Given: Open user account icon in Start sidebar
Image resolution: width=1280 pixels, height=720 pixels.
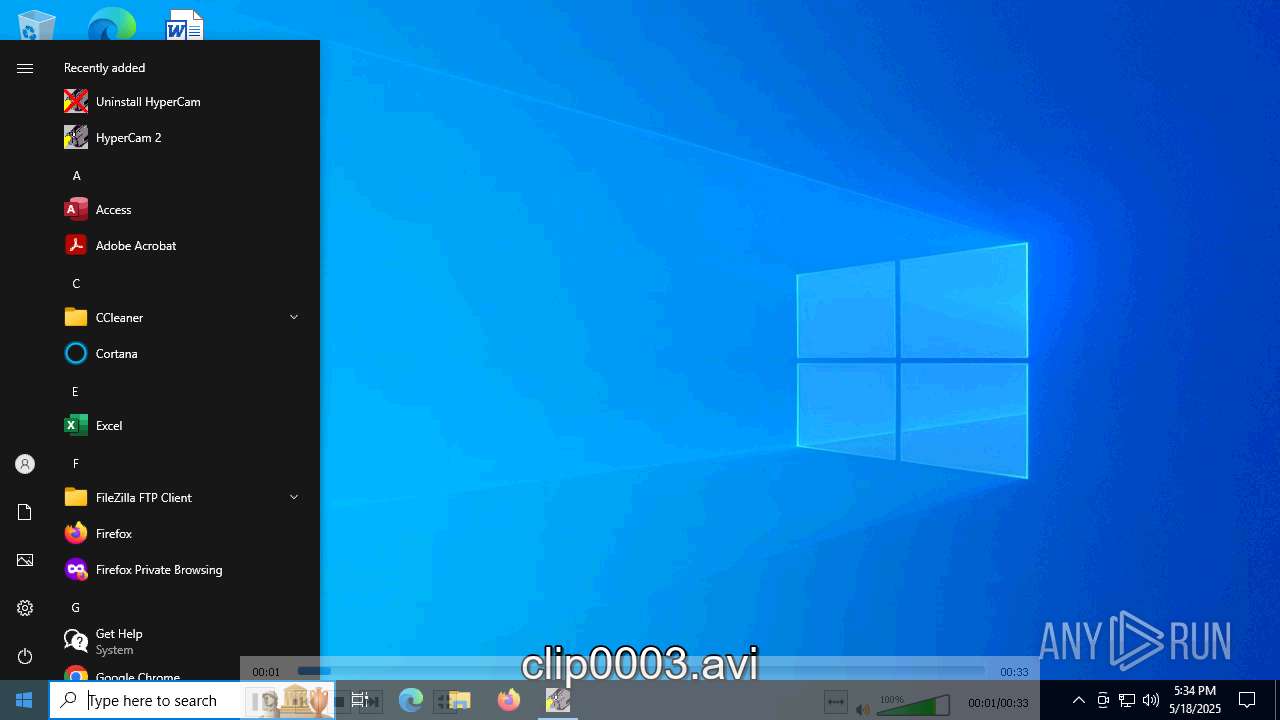Looking at the screenshot, I should tap(25, 464).
